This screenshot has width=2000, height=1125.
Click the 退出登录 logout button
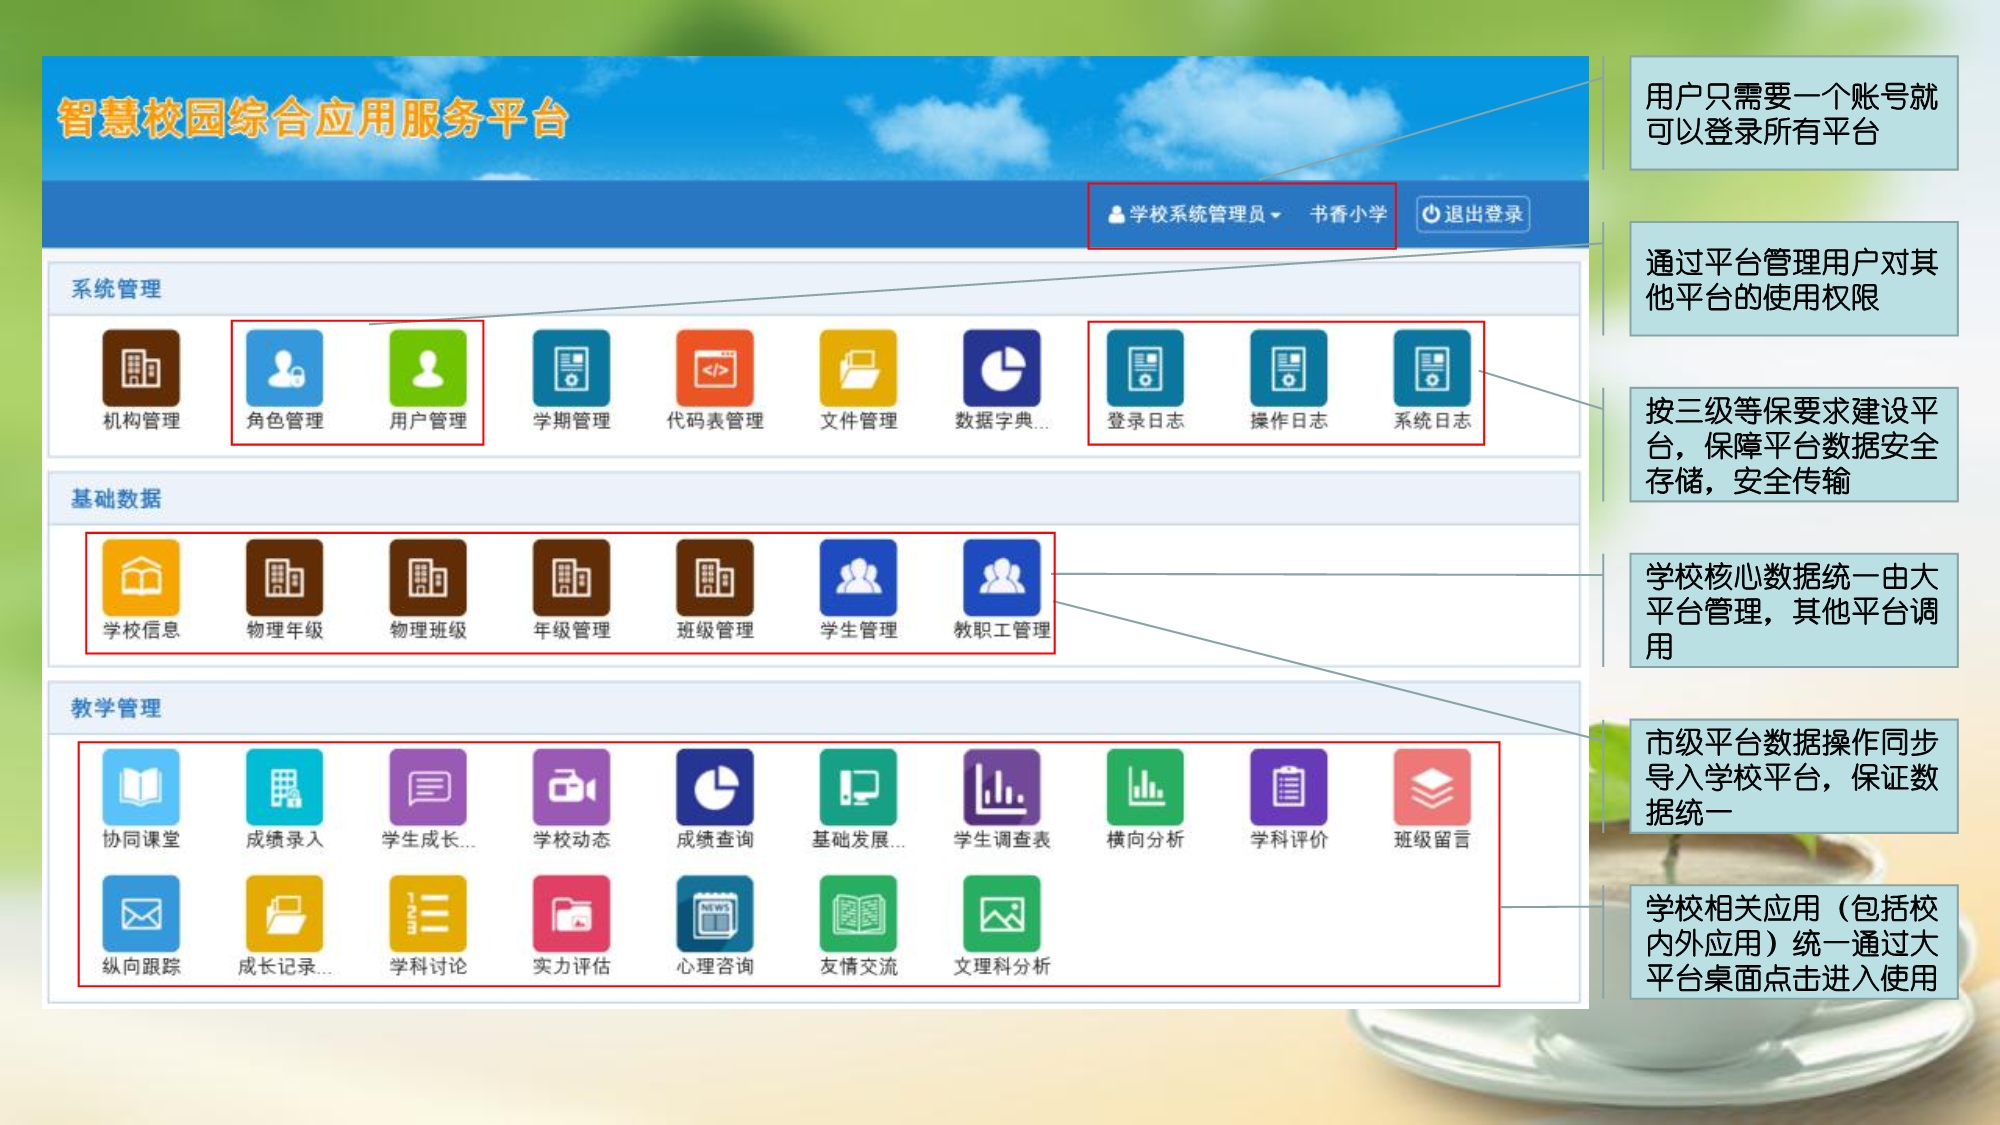click(x=1472, y=214)
